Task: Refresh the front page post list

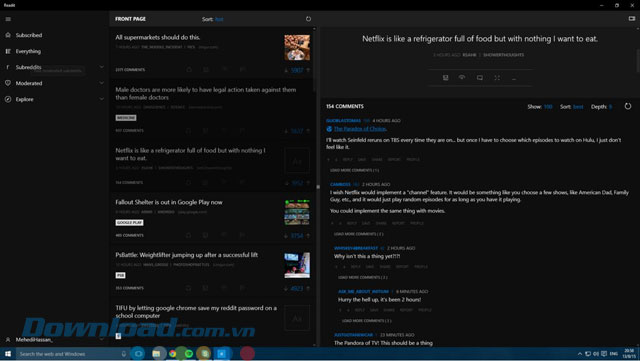Action: 308,19
